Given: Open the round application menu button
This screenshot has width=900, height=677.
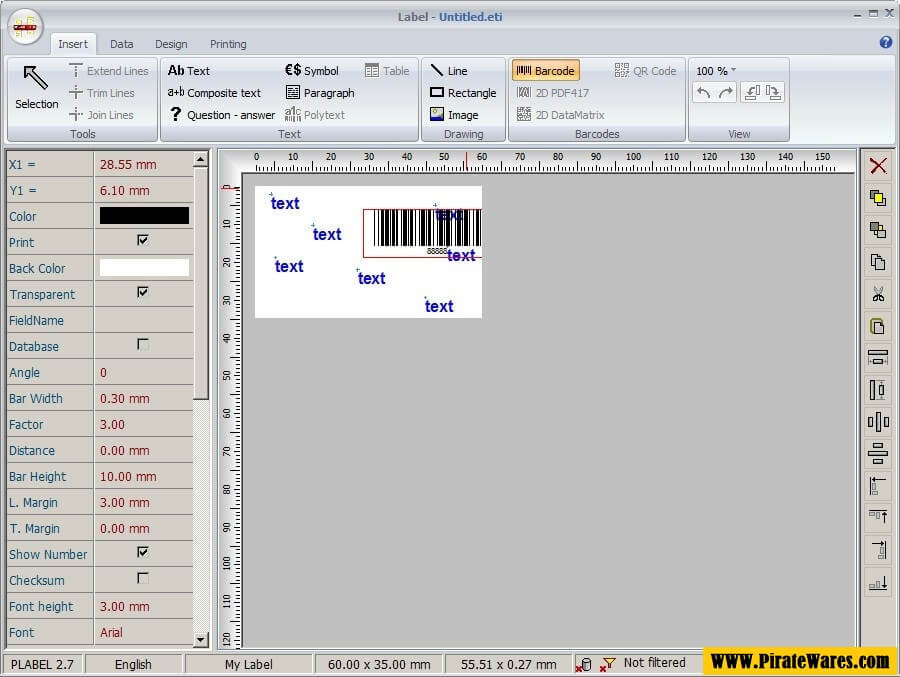Looking at the screenshot, I should (25, 25).
